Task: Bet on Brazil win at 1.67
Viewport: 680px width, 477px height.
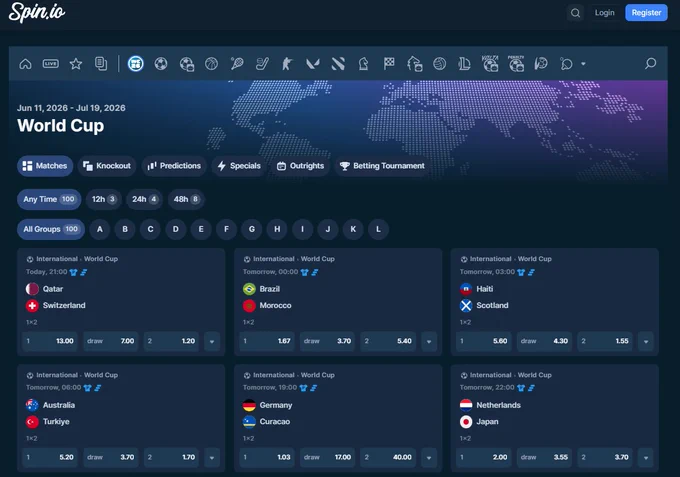Action: click(267, 341)
